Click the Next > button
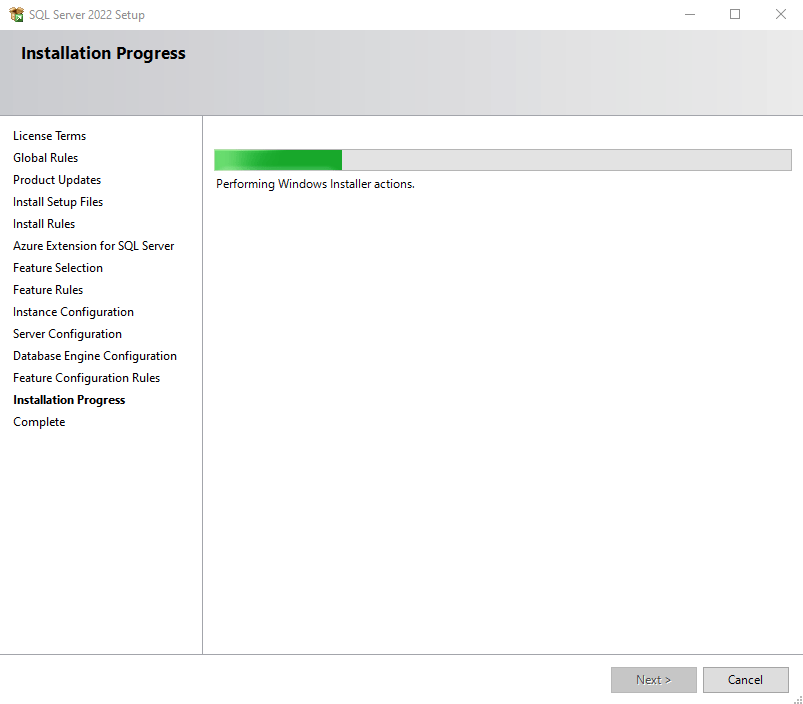Image resolution: width=803 pixels, height=704 pixels. pyautogui.click(x=653, y=679)
